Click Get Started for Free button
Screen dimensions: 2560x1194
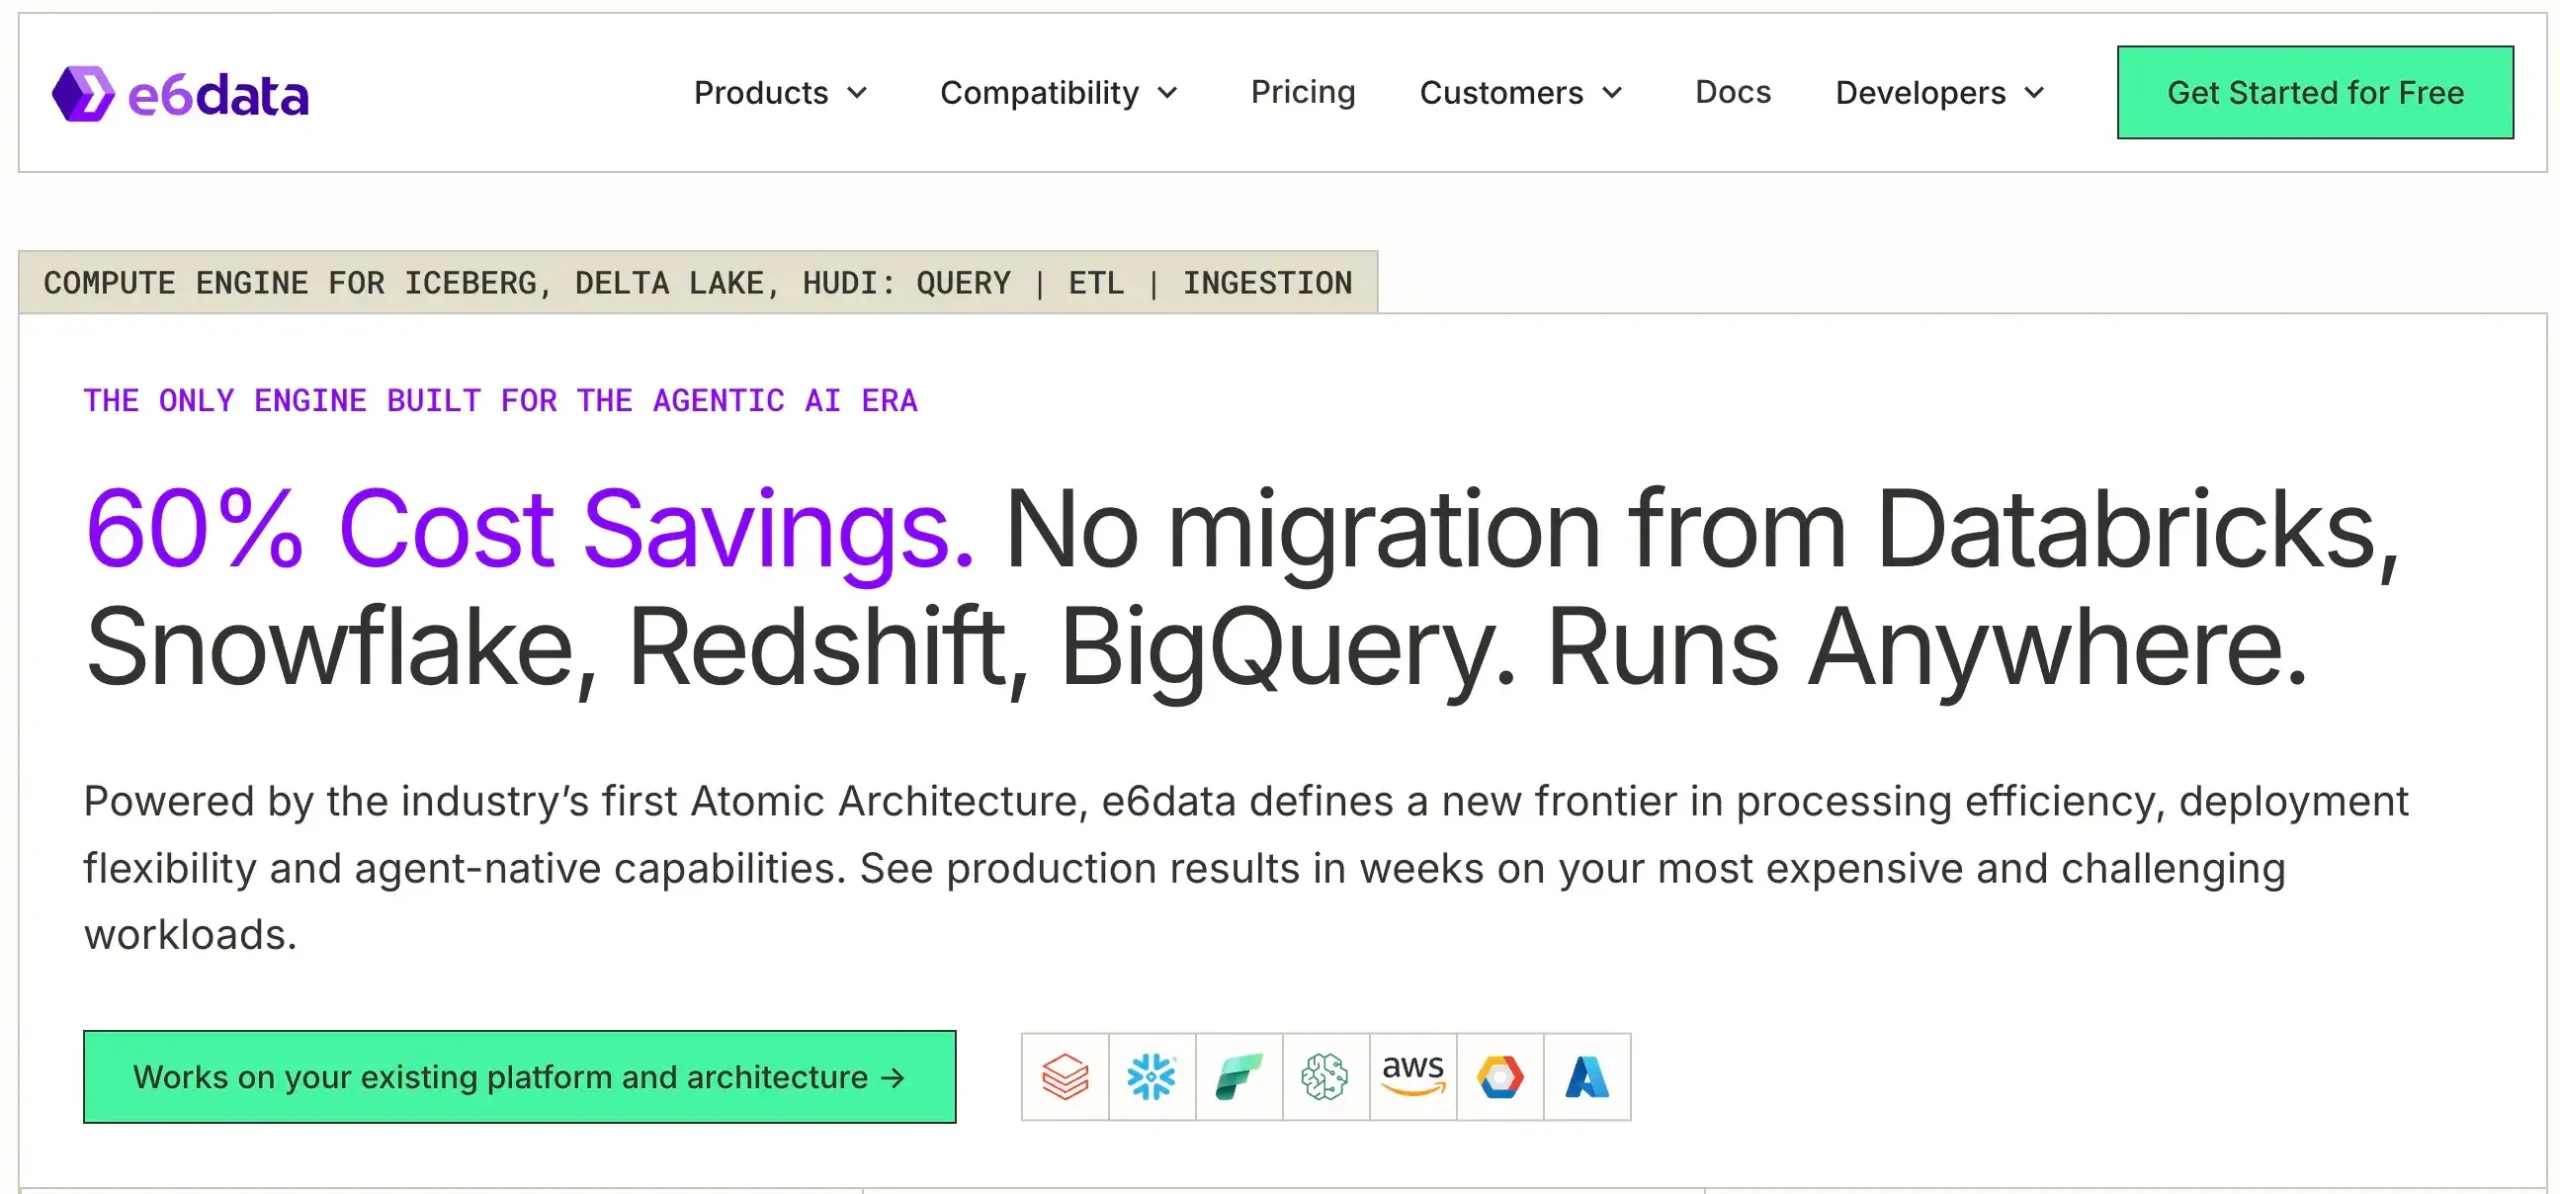tap(2315, 92)
